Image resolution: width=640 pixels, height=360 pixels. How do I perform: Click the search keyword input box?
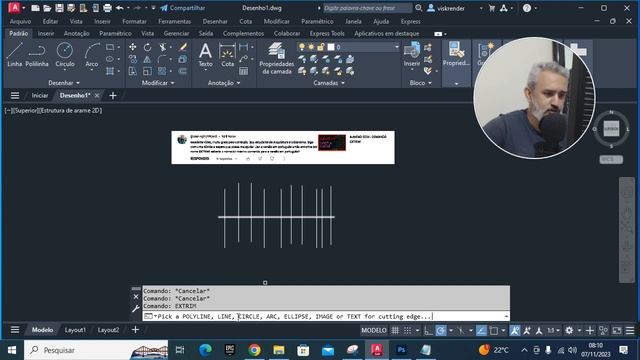tap(367, 8)
